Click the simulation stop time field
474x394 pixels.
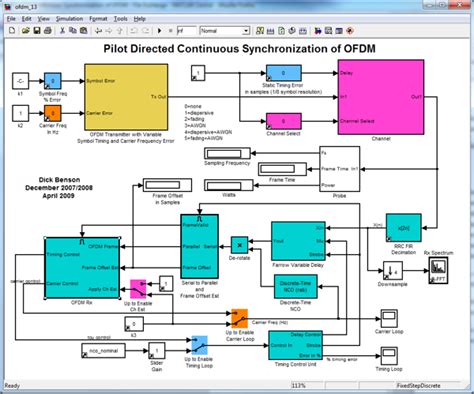point(186,31)
